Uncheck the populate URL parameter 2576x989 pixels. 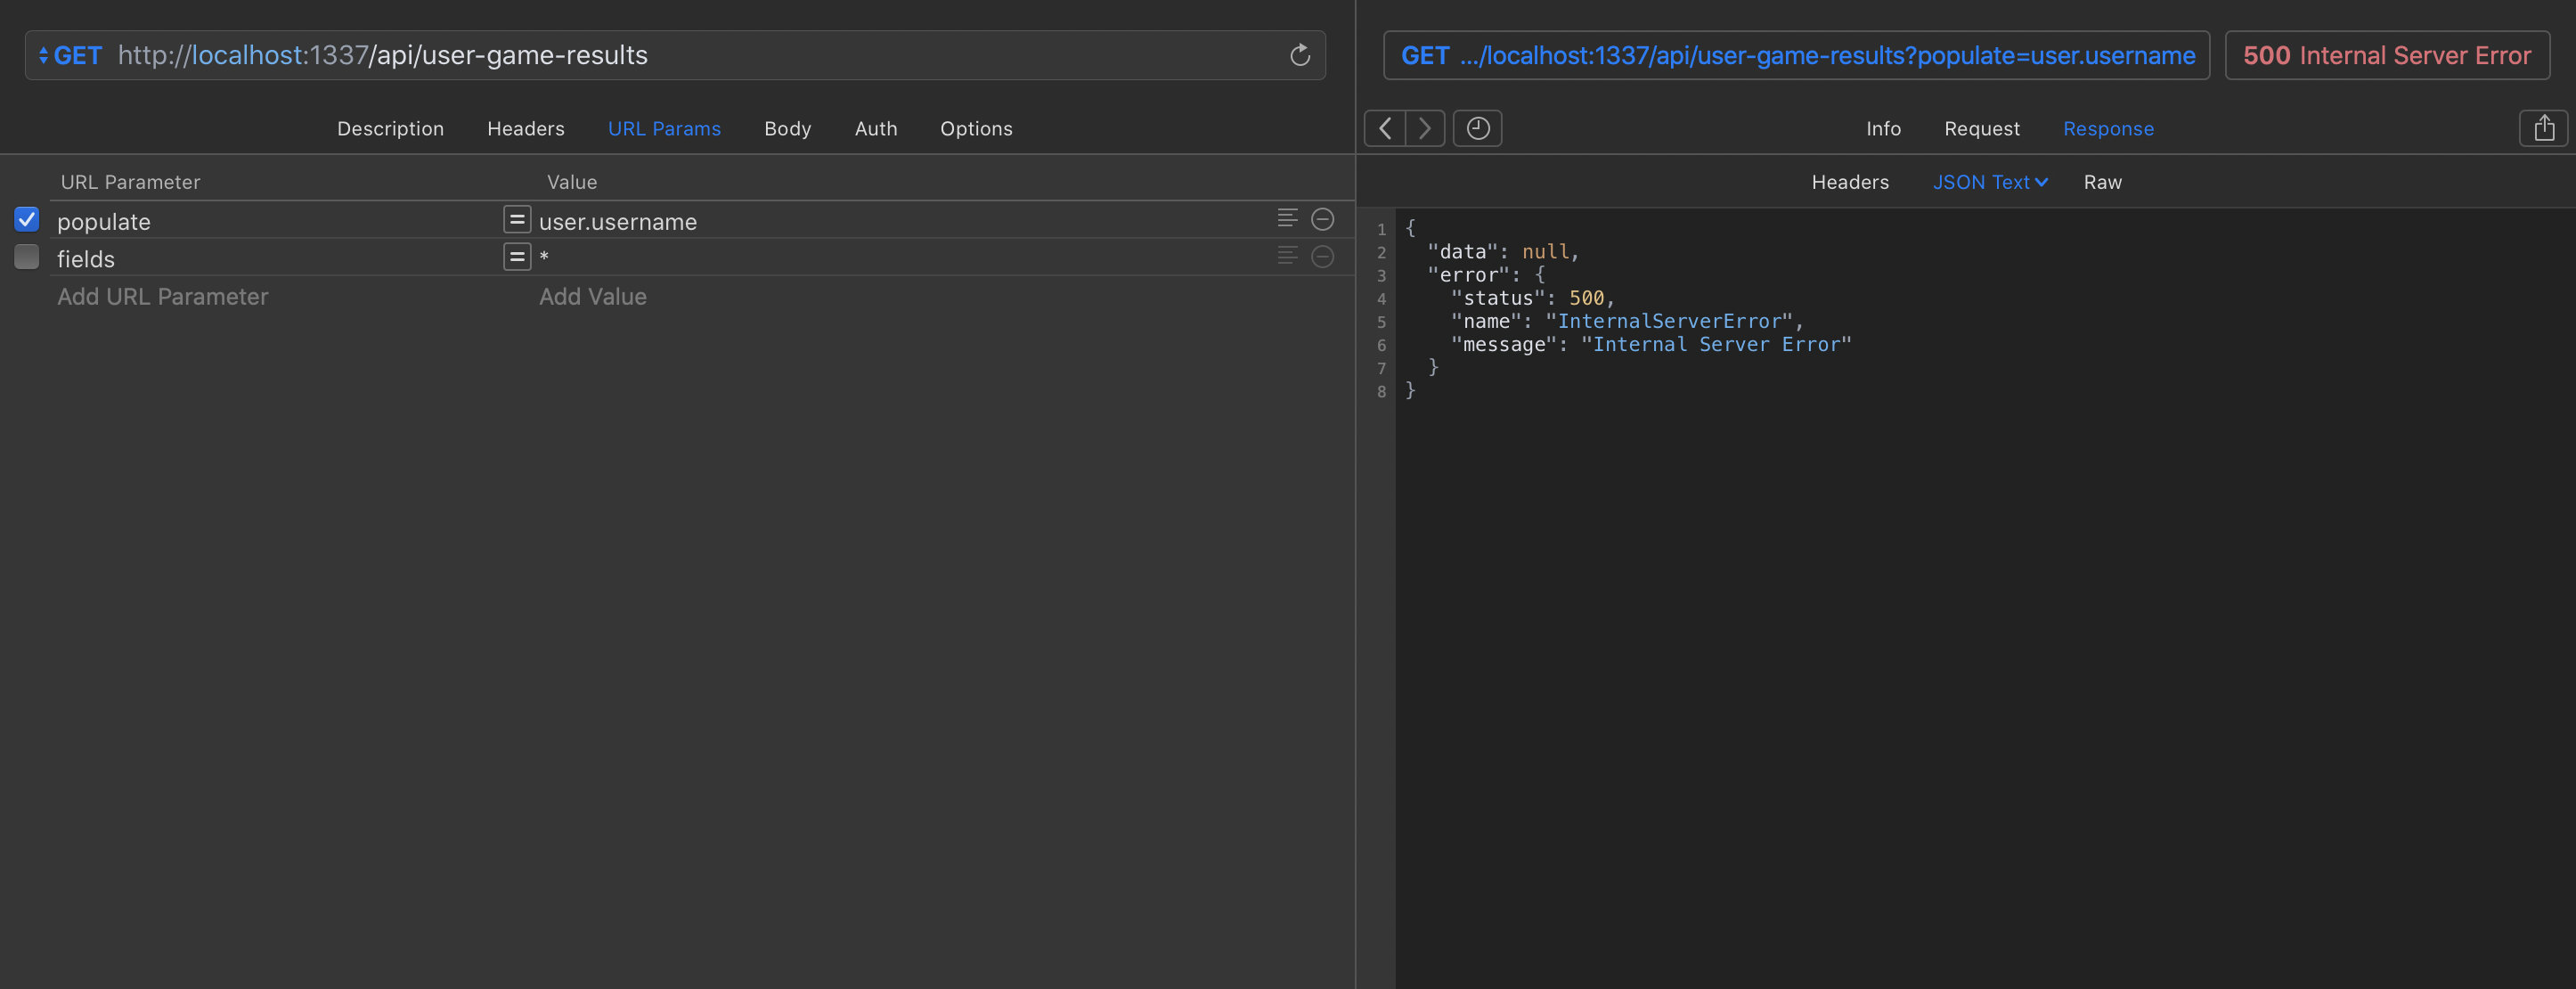pos(27,219)
